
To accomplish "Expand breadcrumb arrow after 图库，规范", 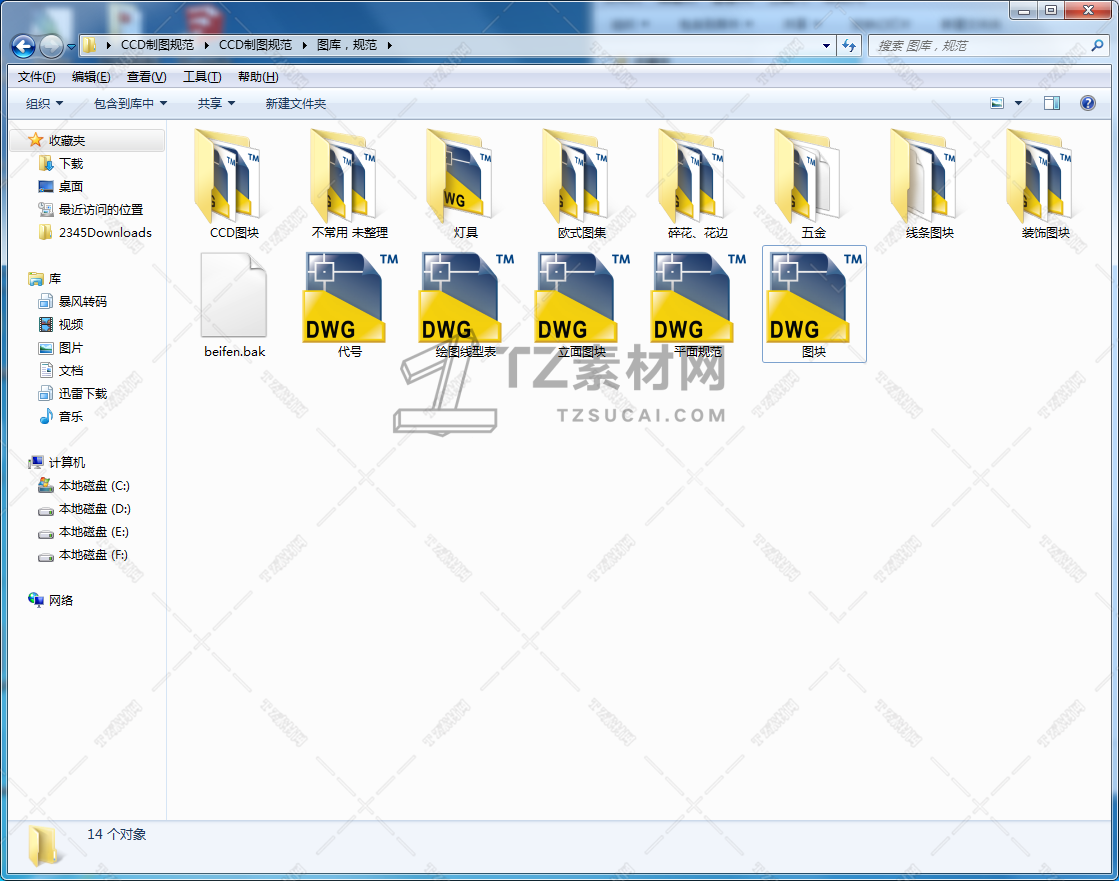I will coord(390,45).
